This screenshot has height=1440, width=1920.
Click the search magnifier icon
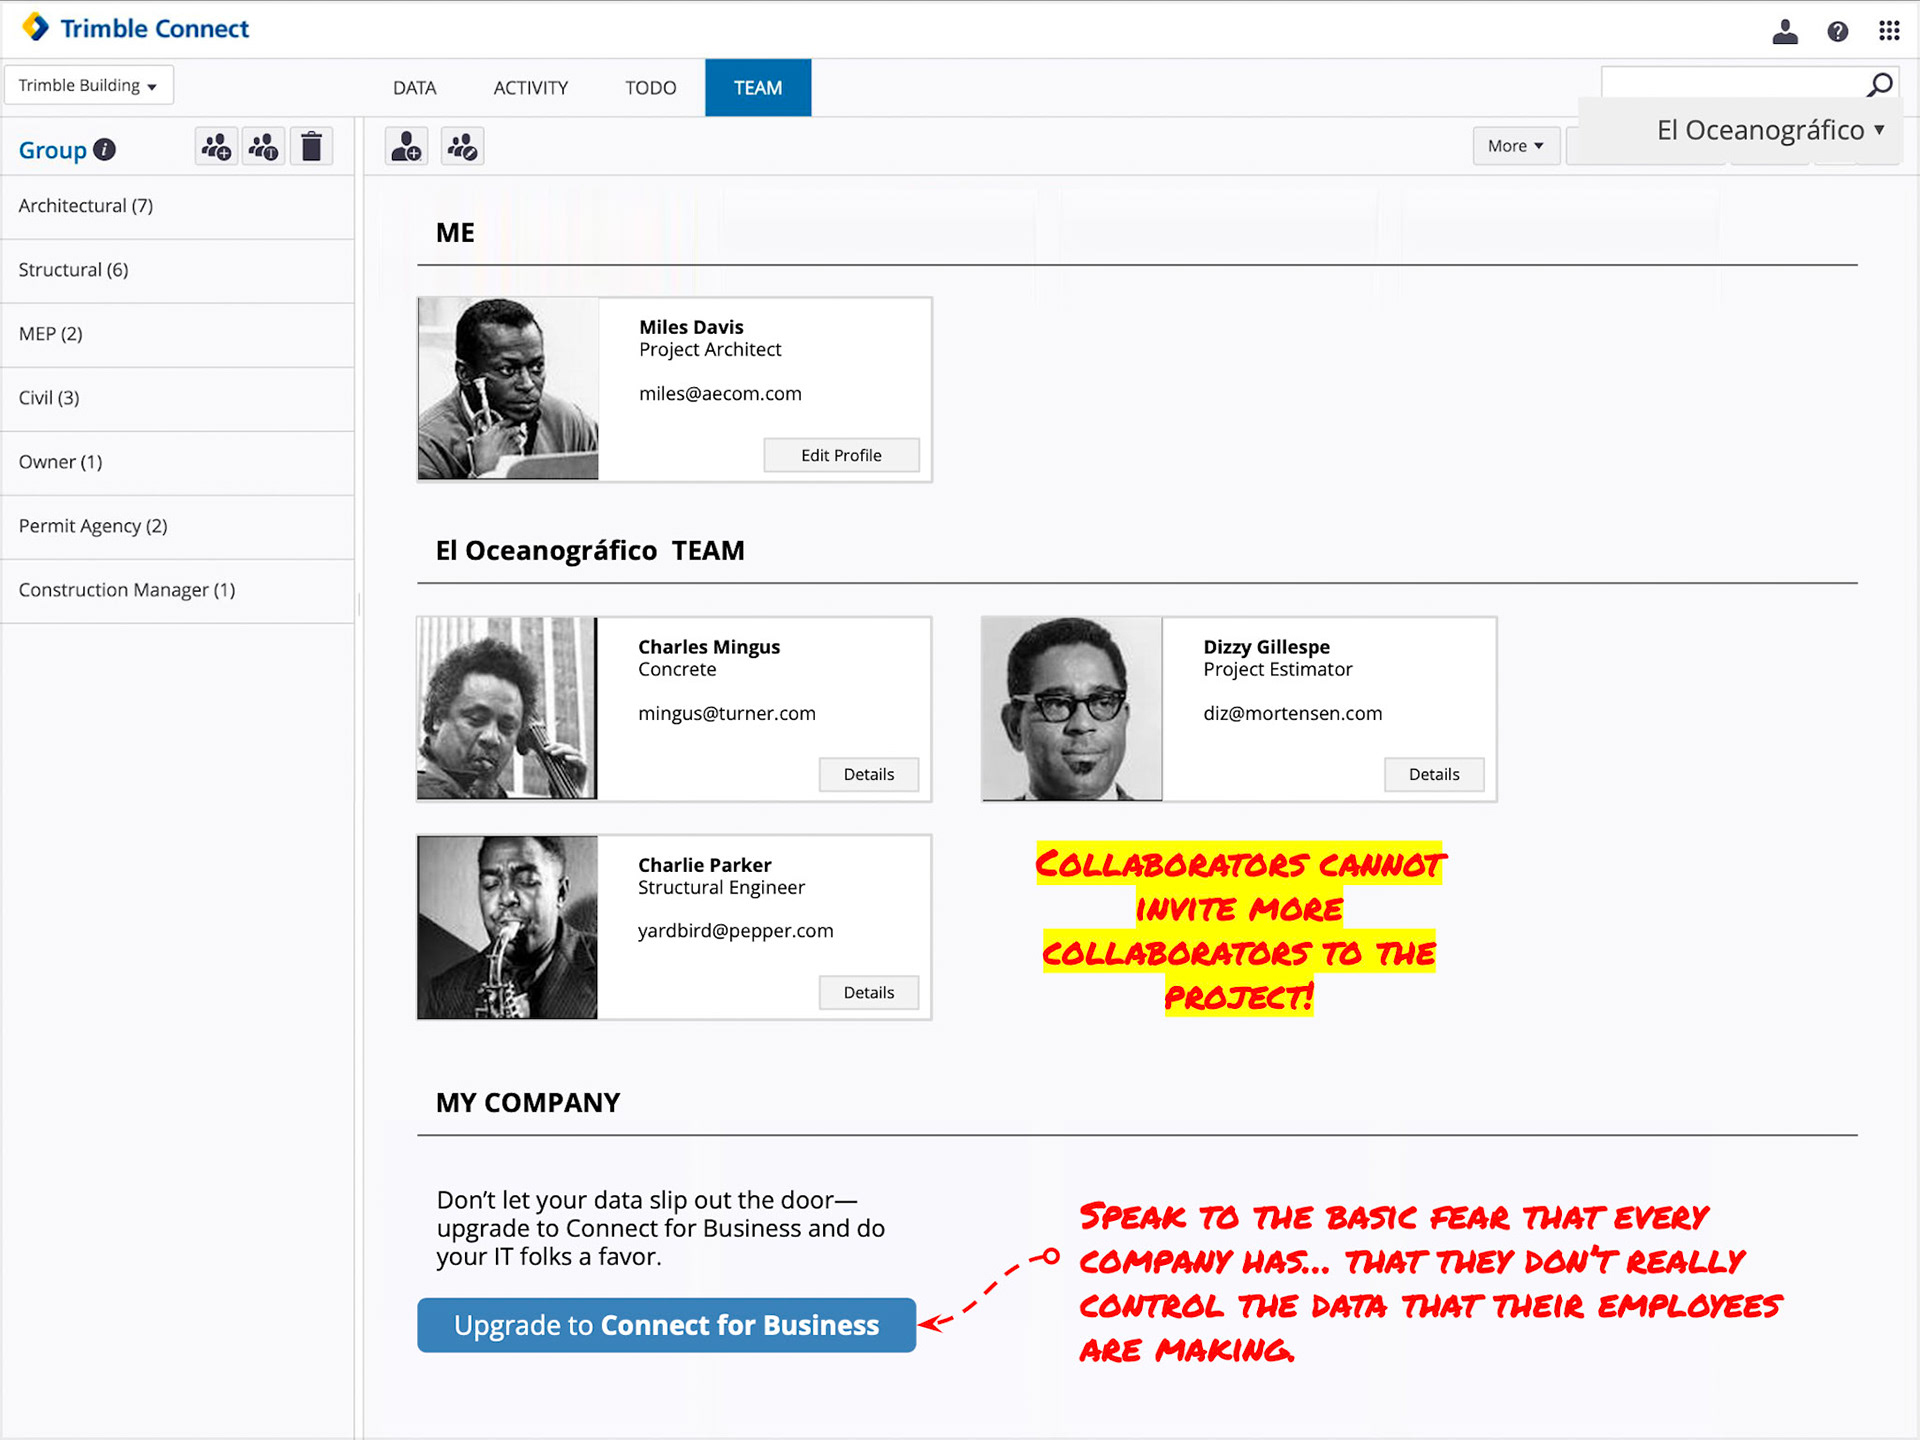click(x=1879, y=85)
